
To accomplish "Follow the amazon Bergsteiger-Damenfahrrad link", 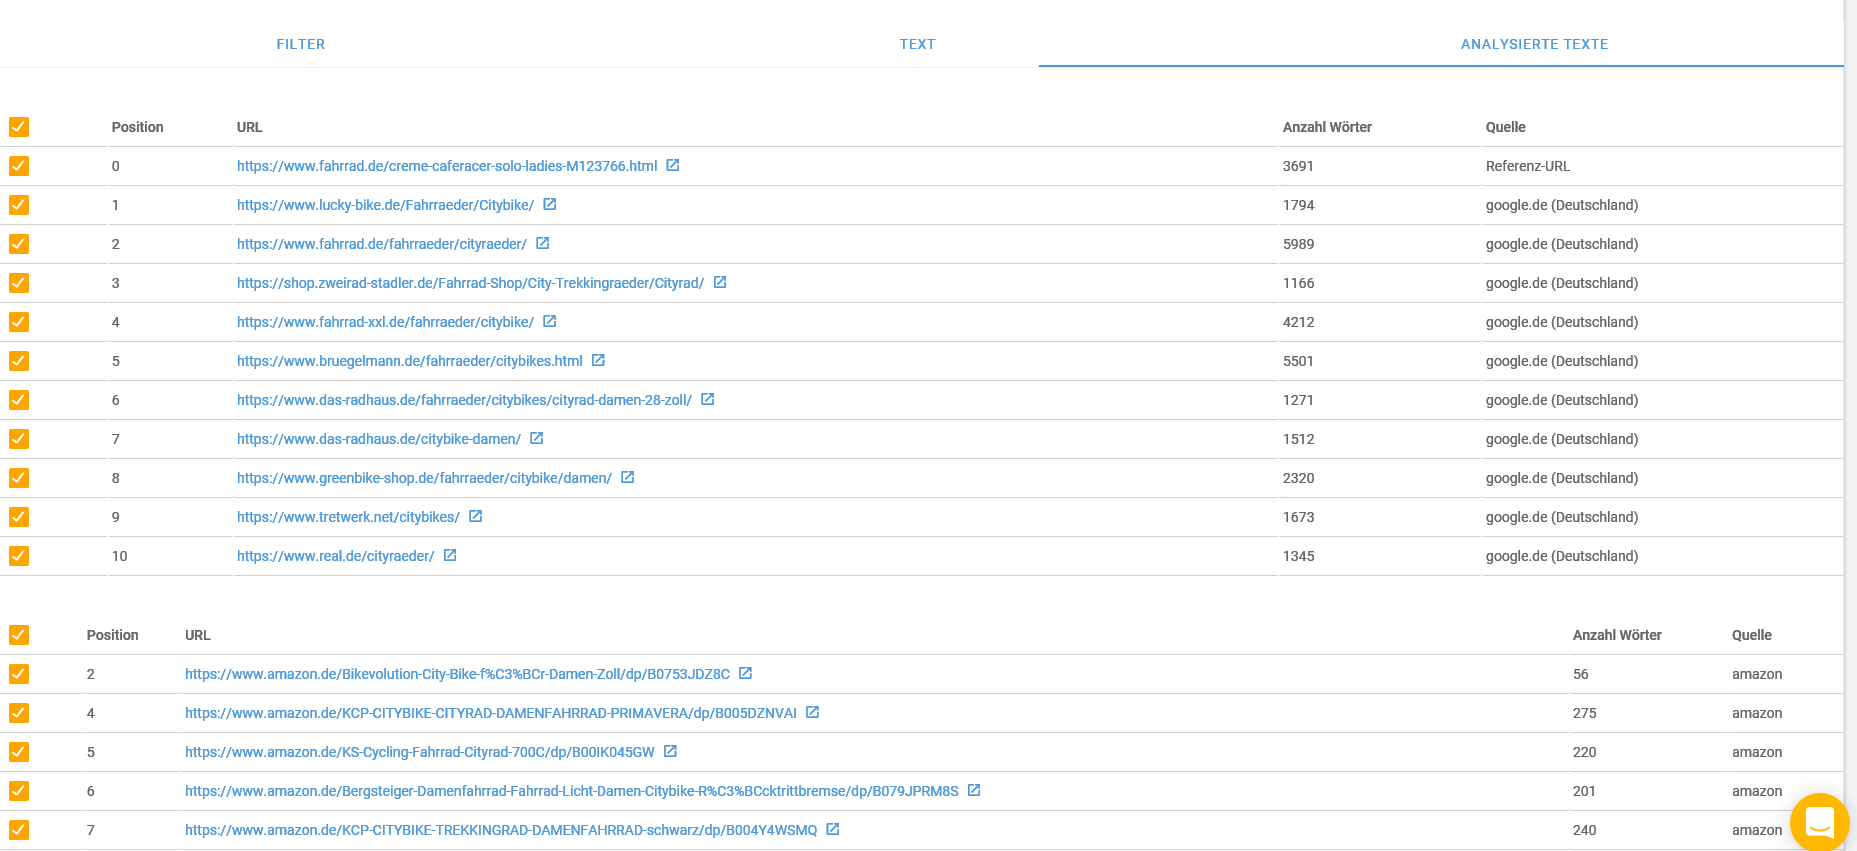I will pos(571,791).
